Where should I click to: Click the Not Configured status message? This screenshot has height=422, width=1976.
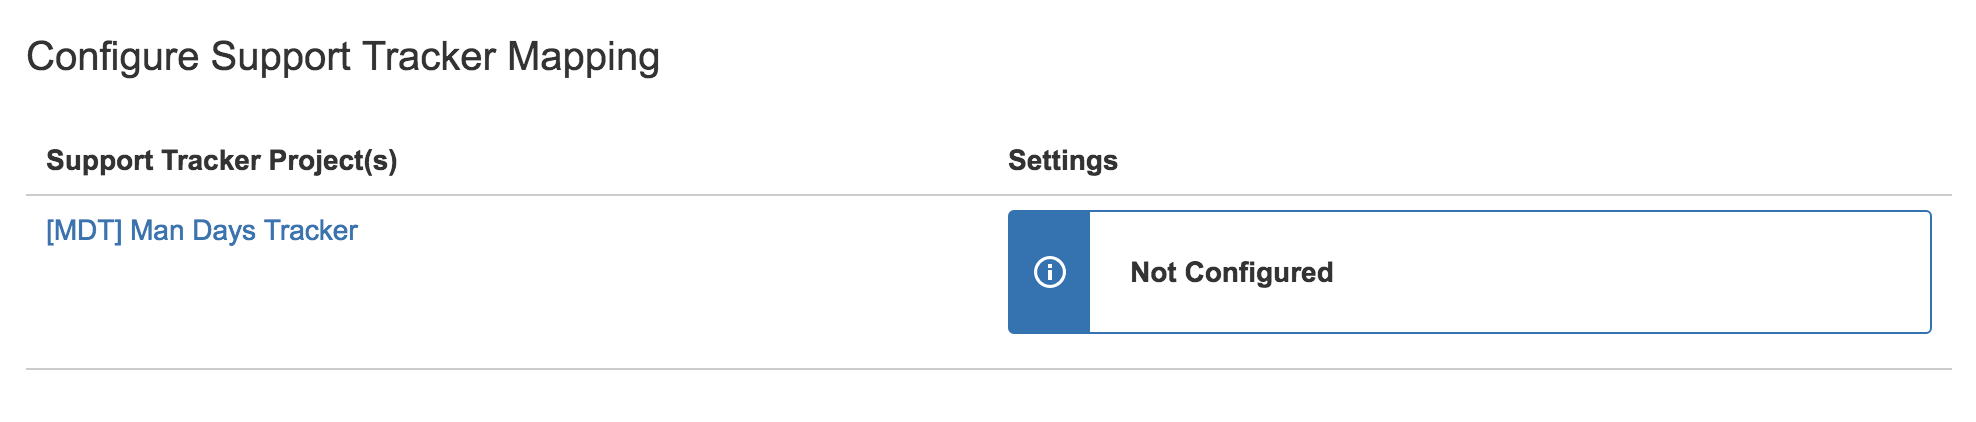[x=1231, y=272]
